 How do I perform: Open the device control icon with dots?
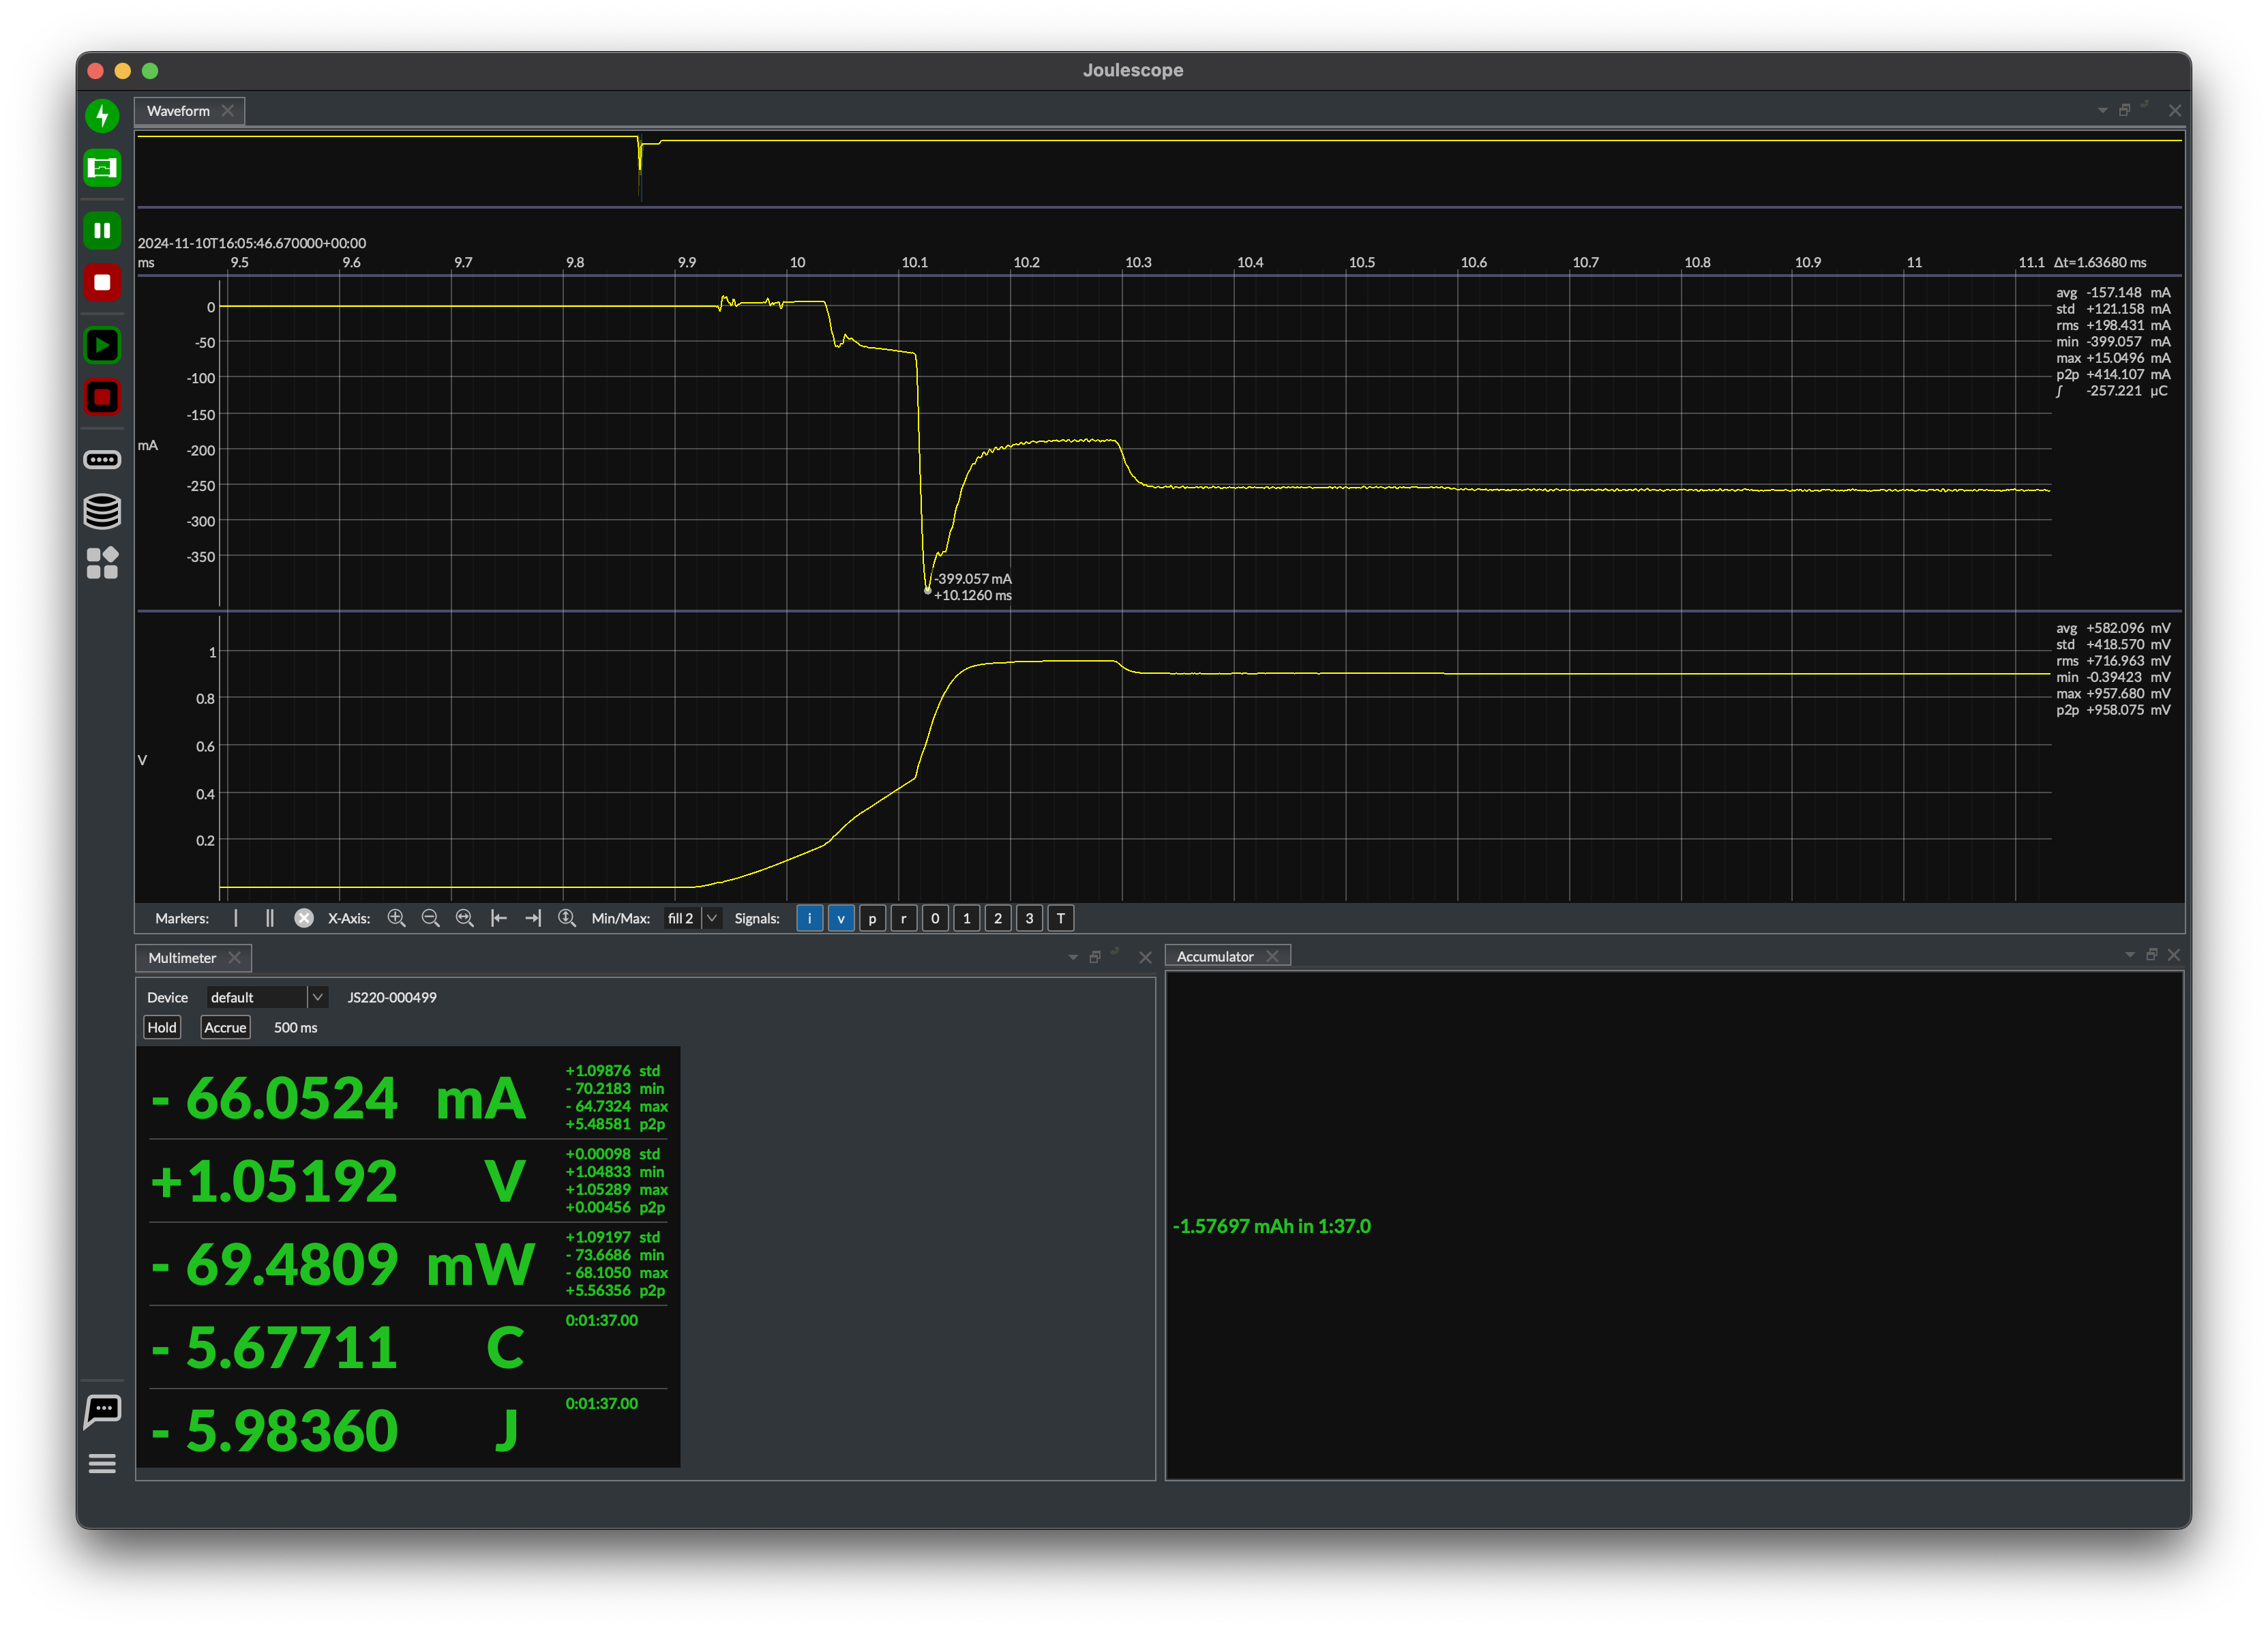click(x=102, y=460)
